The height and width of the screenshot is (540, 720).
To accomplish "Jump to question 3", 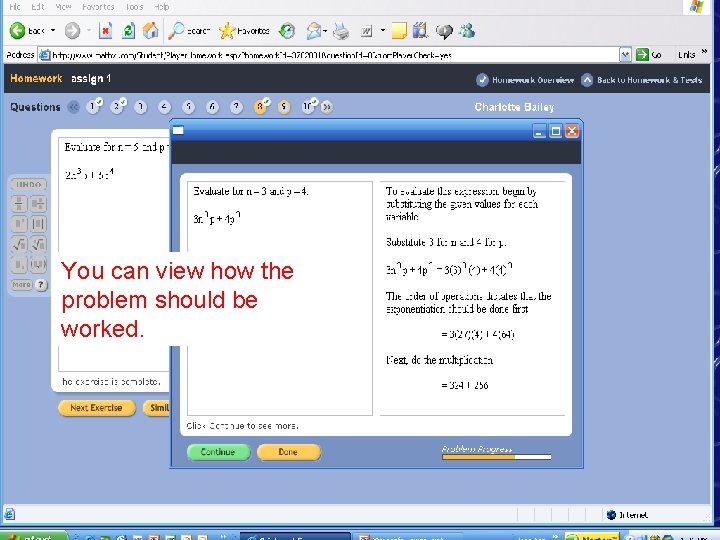I will 141,107.
